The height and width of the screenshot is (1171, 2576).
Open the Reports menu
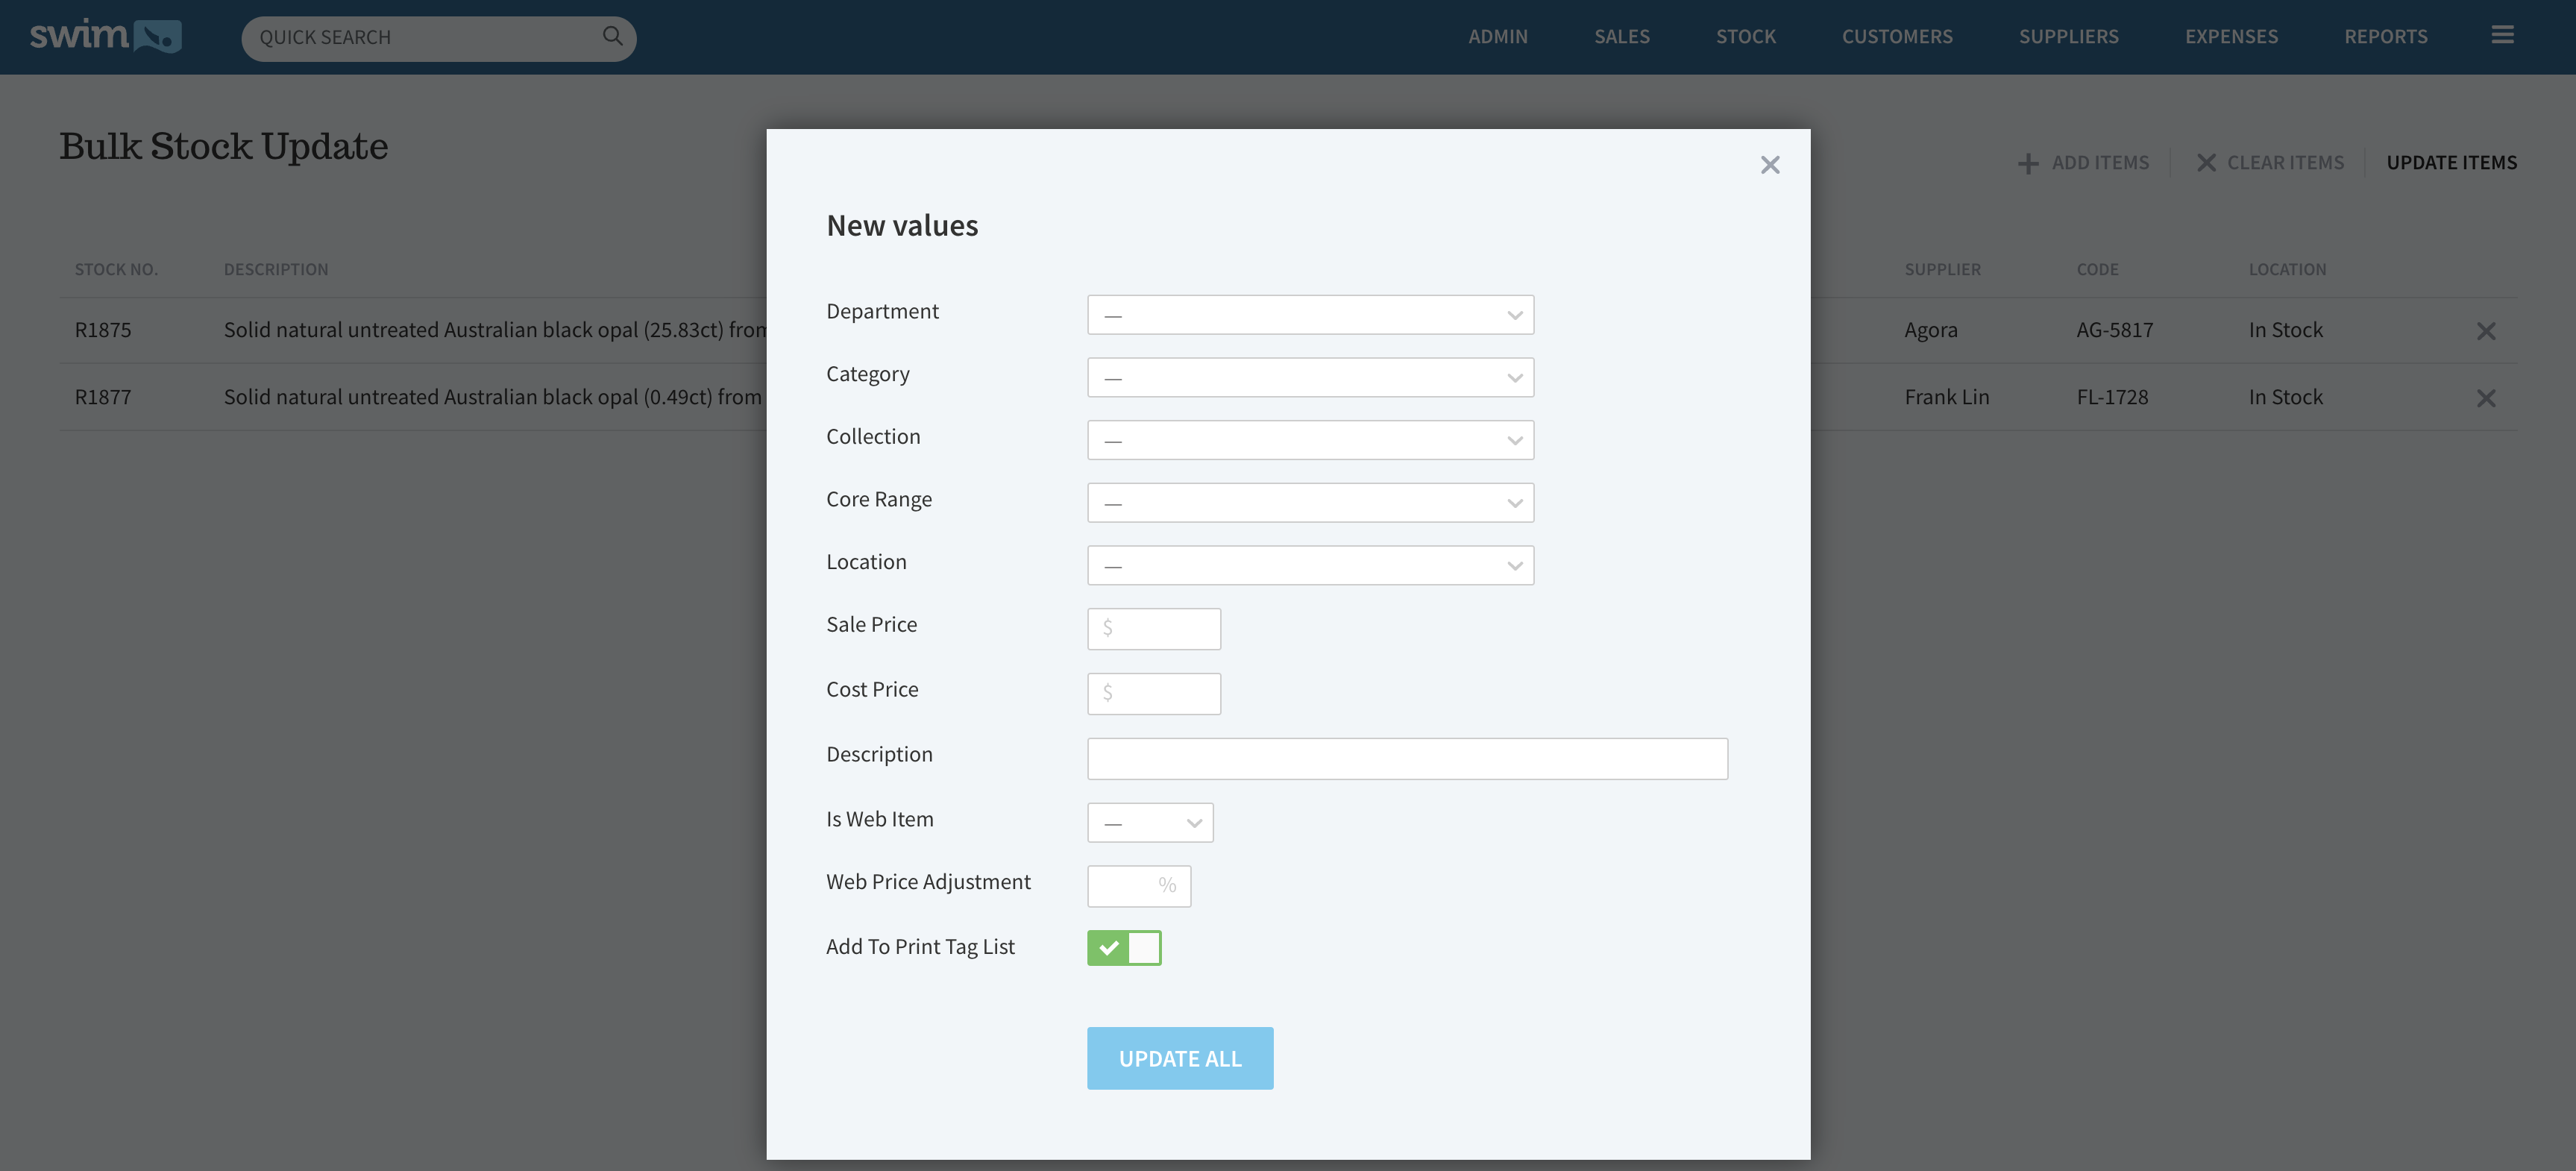(2385, 37)
